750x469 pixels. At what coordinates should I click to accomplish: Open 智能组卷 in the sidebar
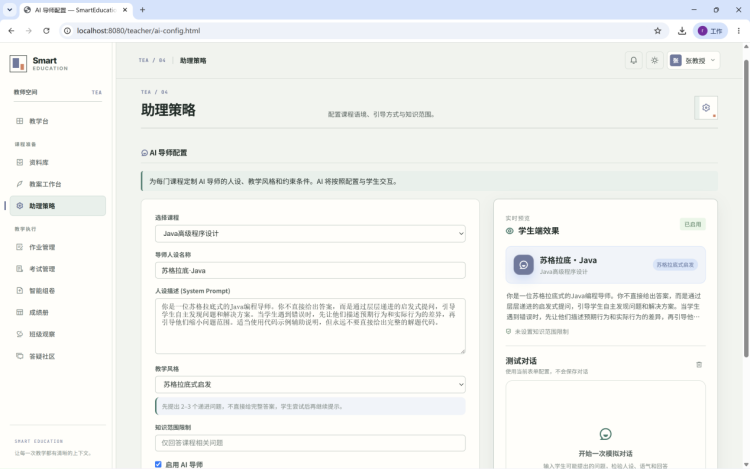tap(57, 291)
